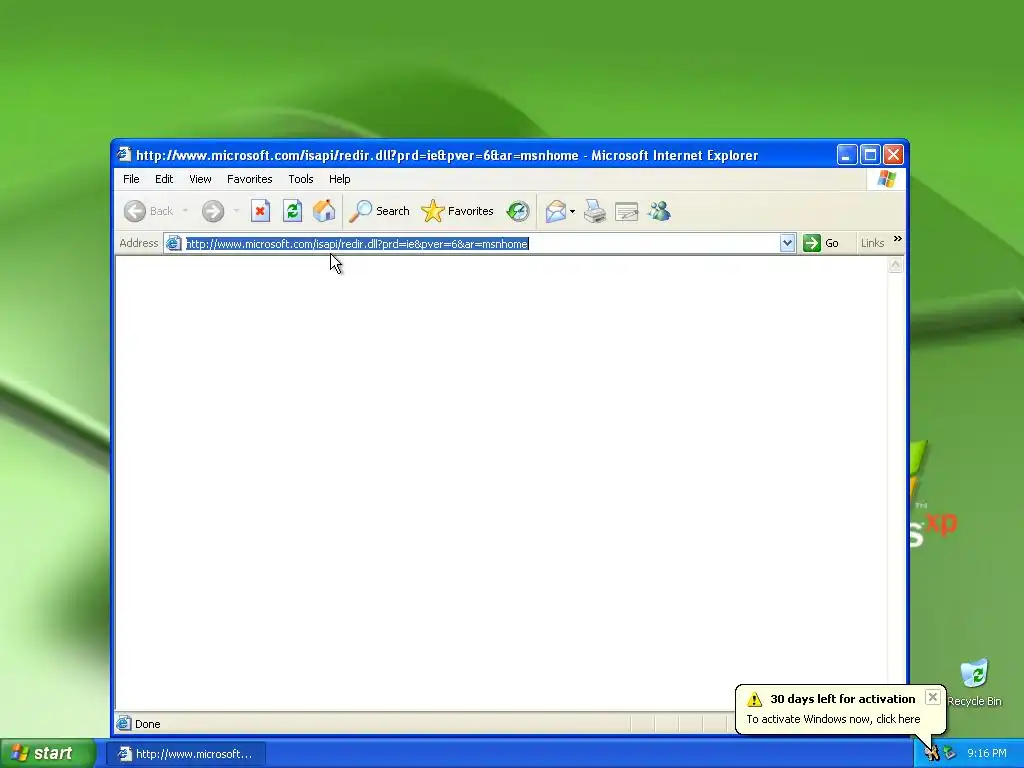The height and width of the screenshot is (768, 1024).
Task: Click the Done status bar text
Action: [148, 724]
